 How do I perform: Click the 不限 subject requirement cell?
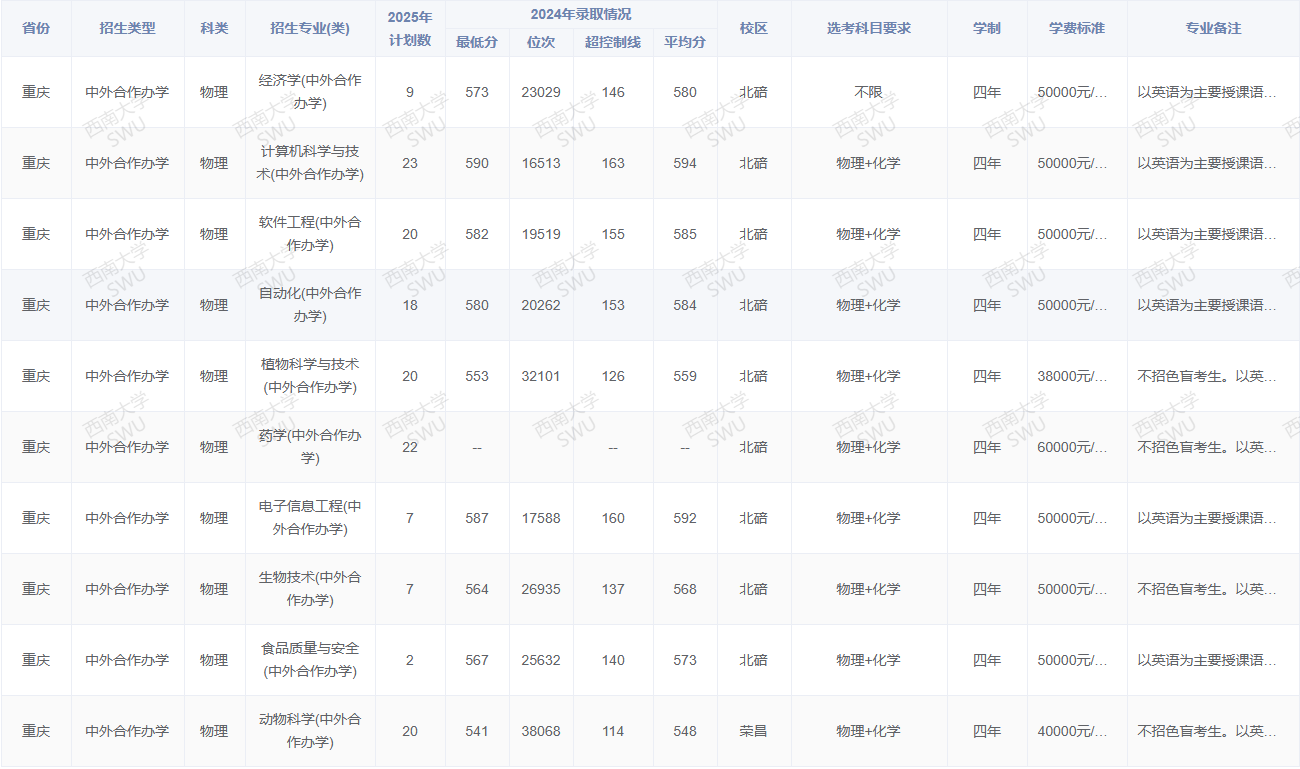[868, 92]
